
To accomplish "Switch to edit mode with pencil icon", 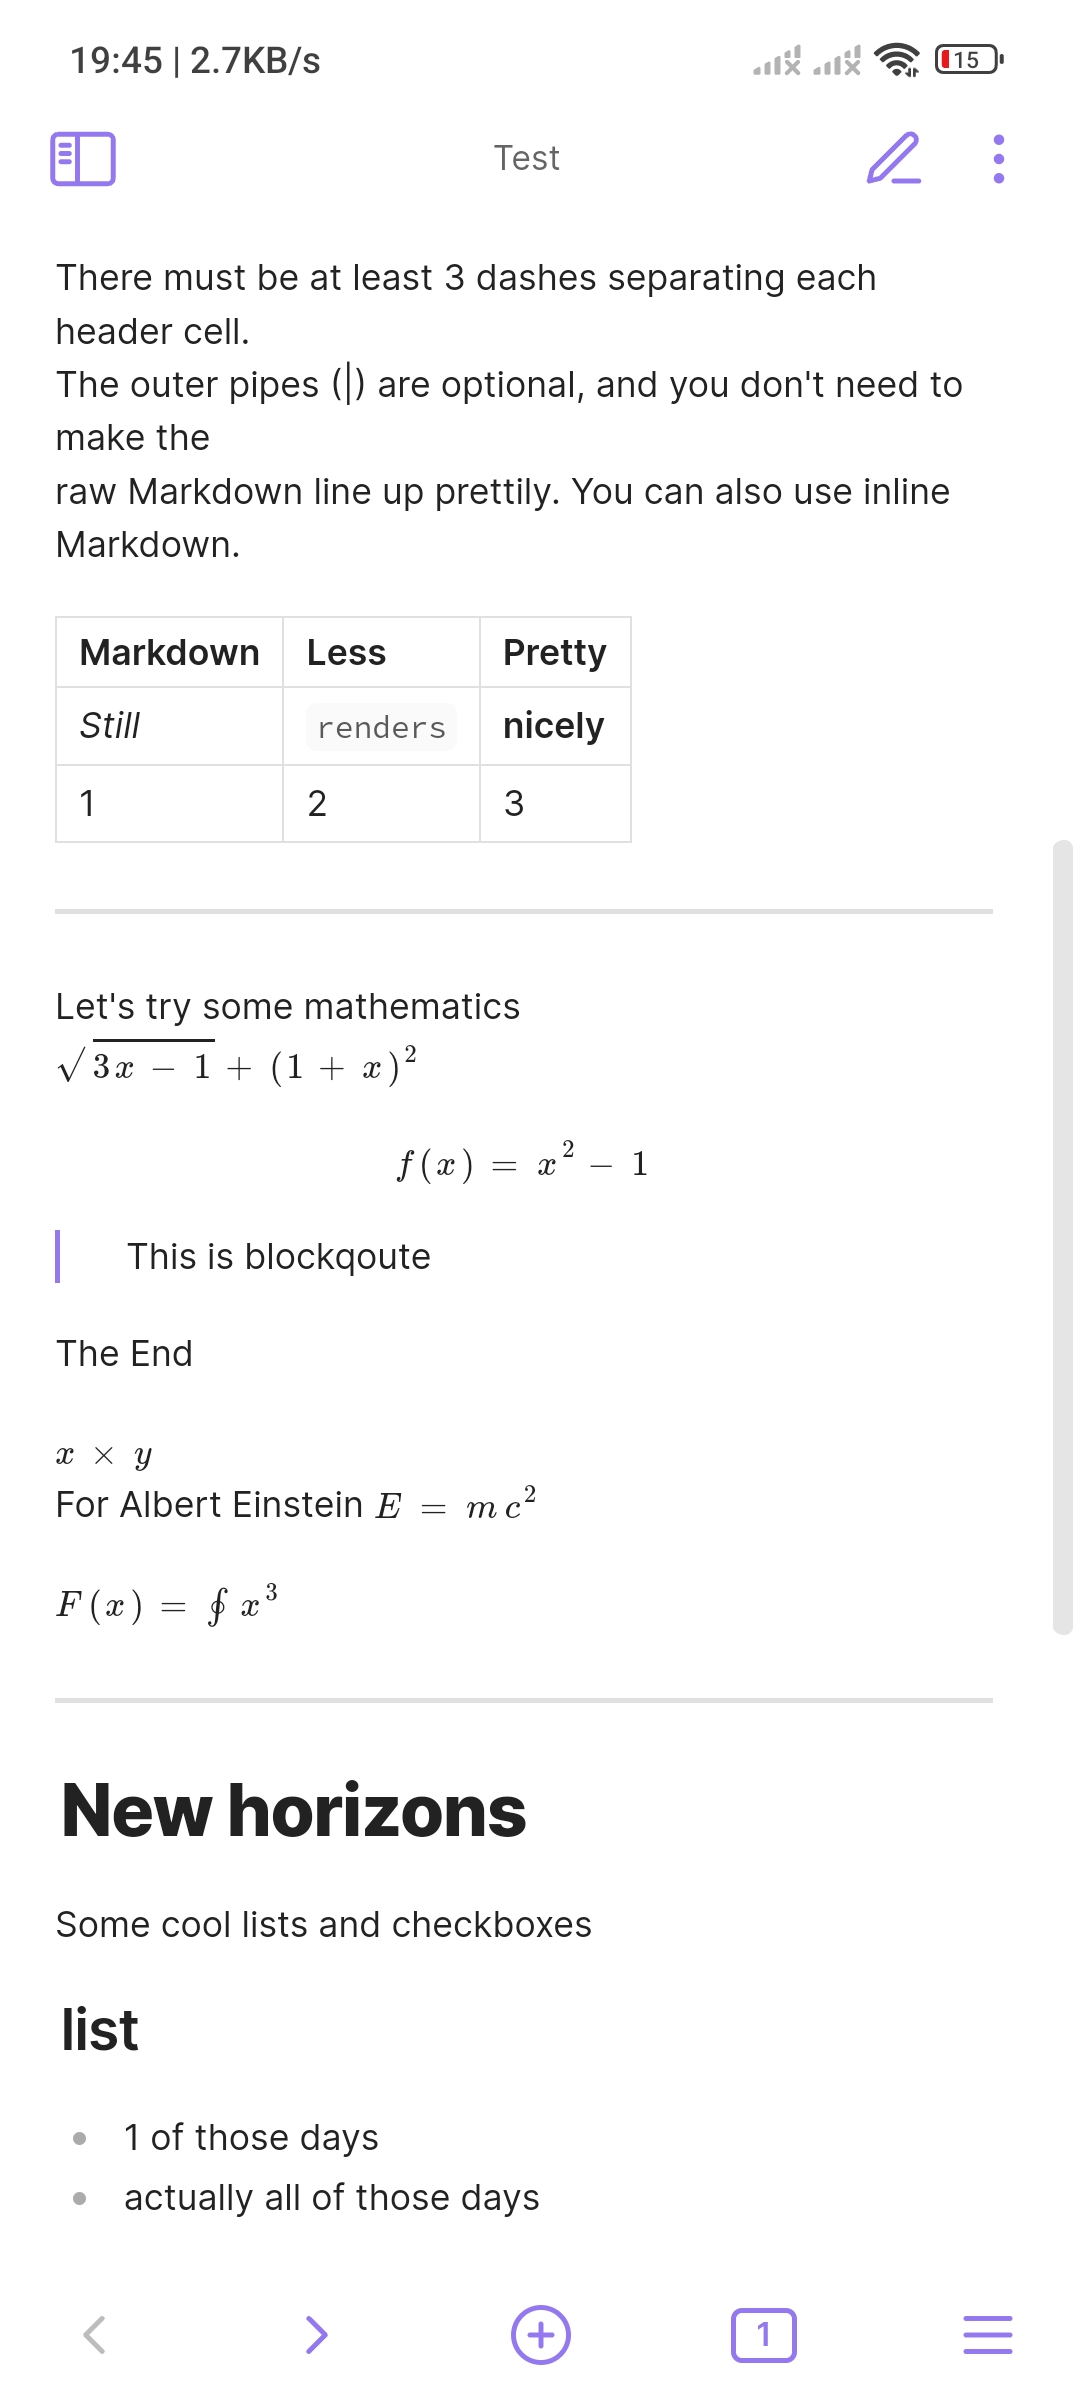I will (x=893, y=159).
